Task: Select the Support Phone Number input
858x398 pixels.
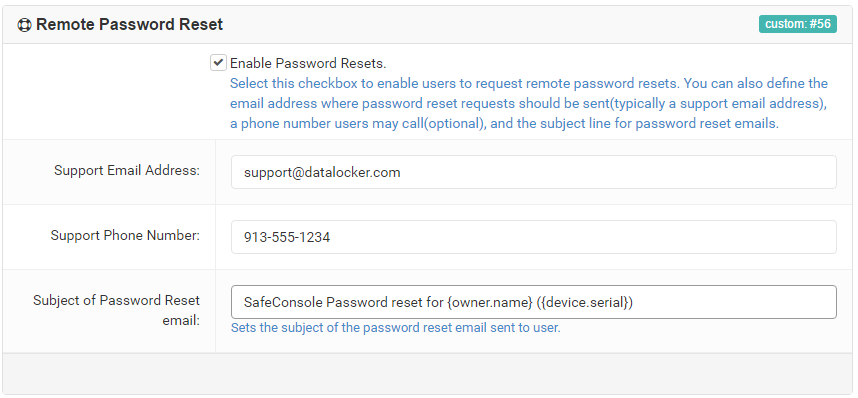Action: pos(534,237)
